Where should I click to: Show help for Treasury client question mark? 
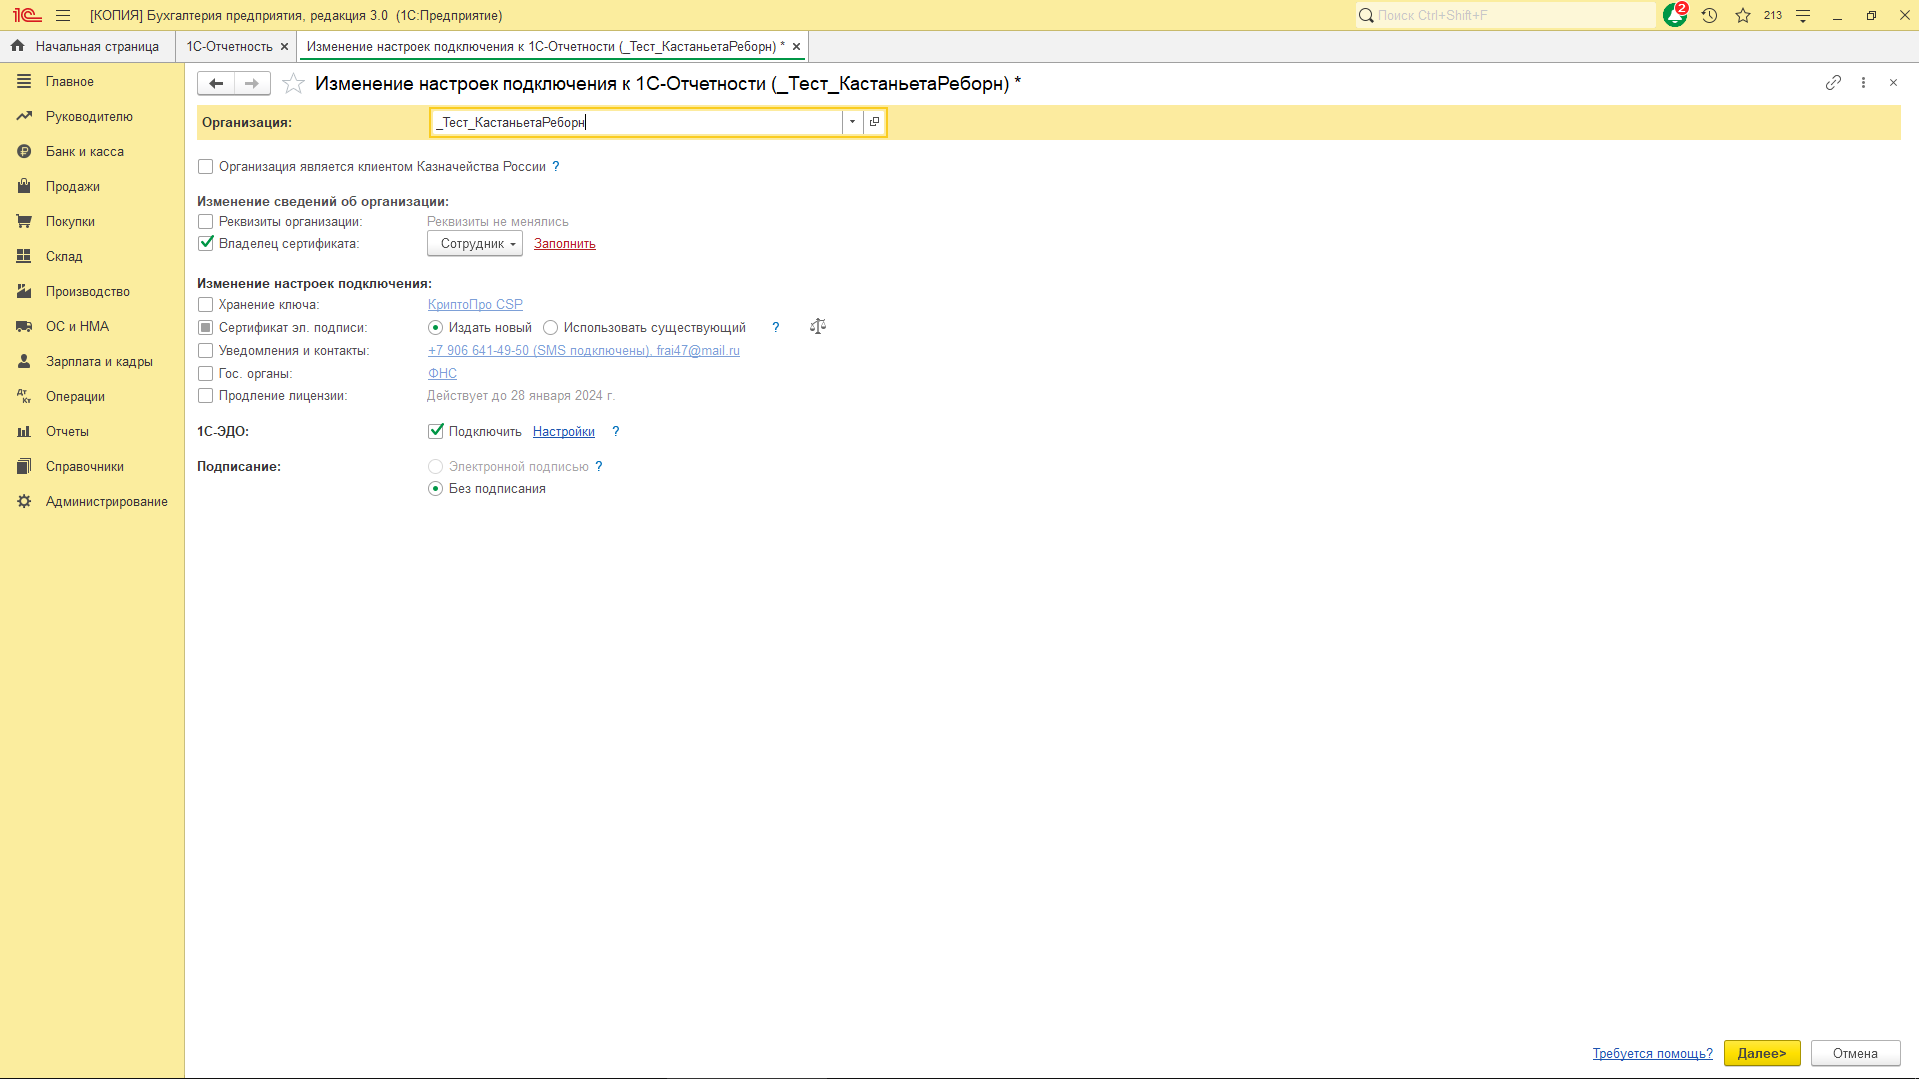[x=556, y=166]
